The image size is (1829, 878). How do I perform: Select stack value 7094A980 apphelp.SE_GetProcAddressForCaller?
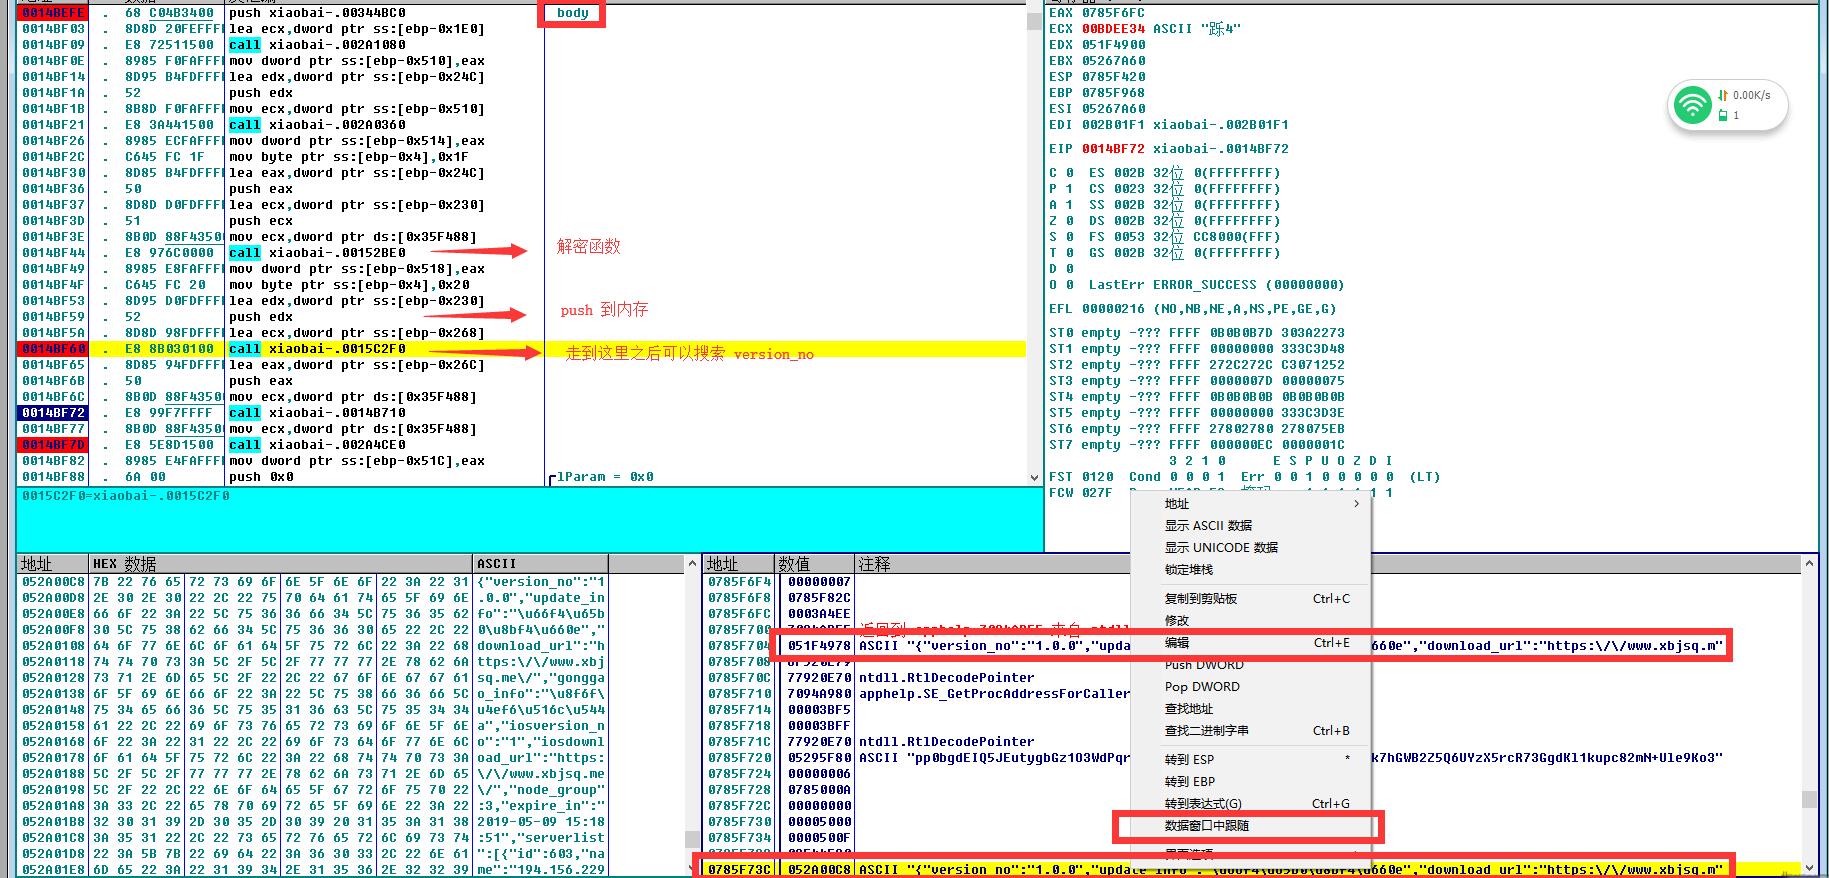(x=960, y=694)
